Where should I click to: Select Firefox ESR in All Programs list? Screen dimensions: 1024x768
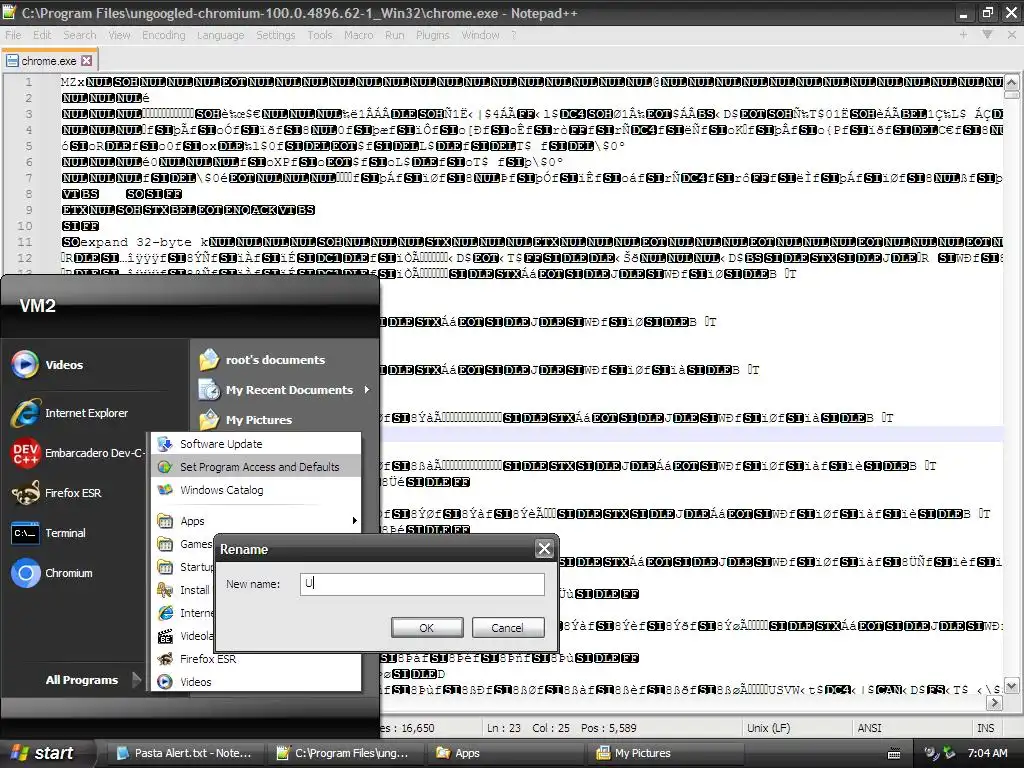click(x=256, y=658)
